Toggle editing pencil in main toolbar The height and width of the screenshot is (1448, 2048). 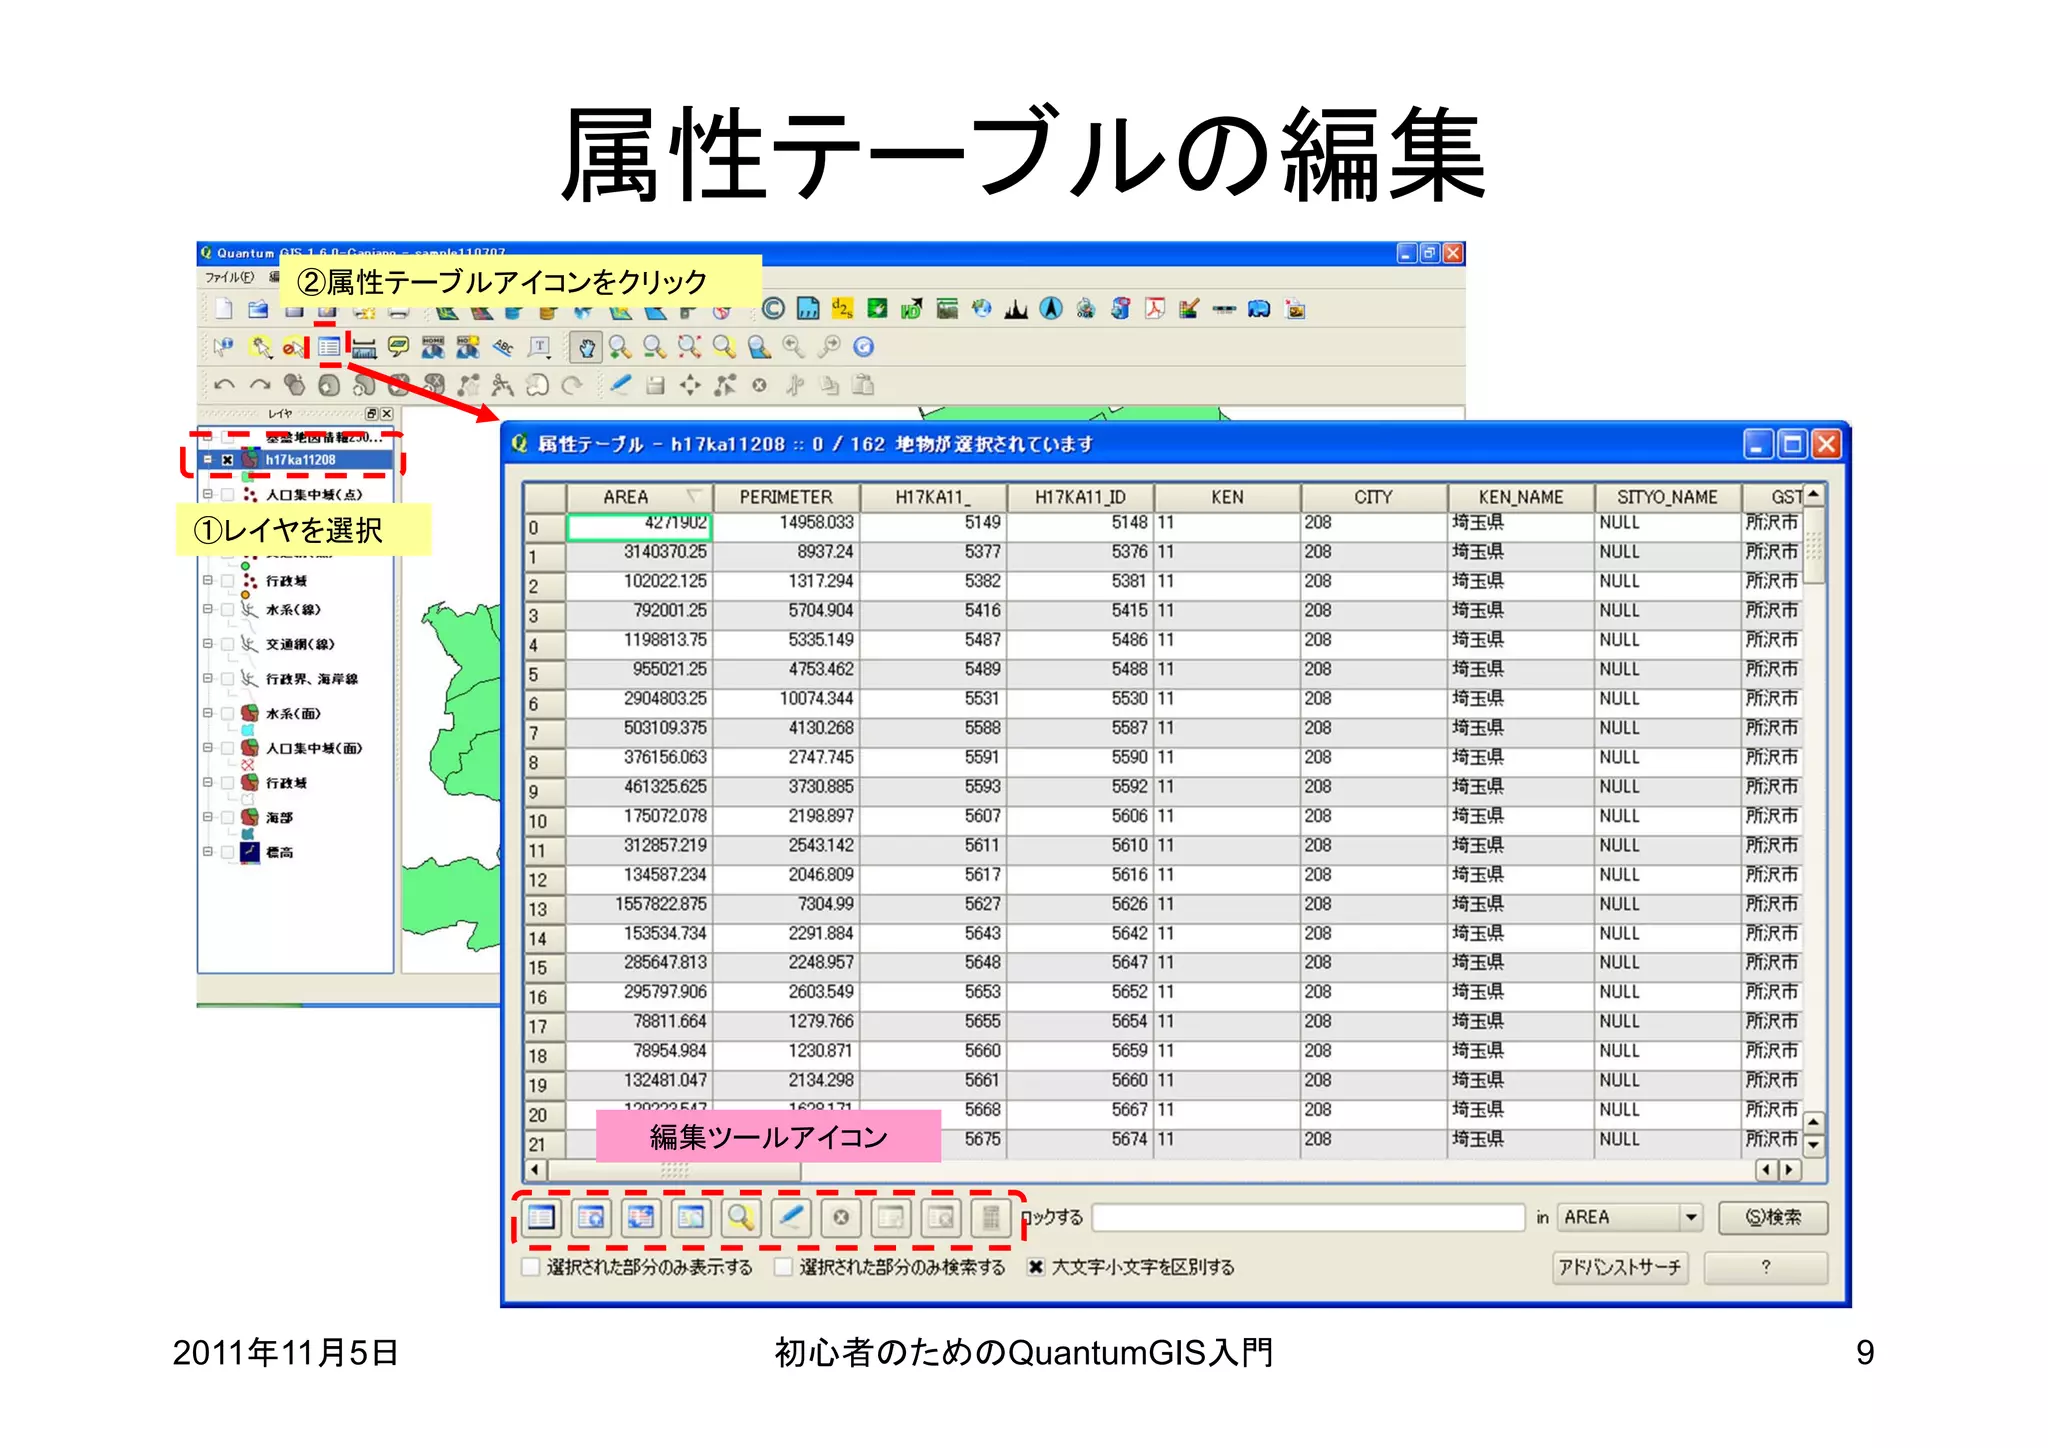[x=620, y=384]
